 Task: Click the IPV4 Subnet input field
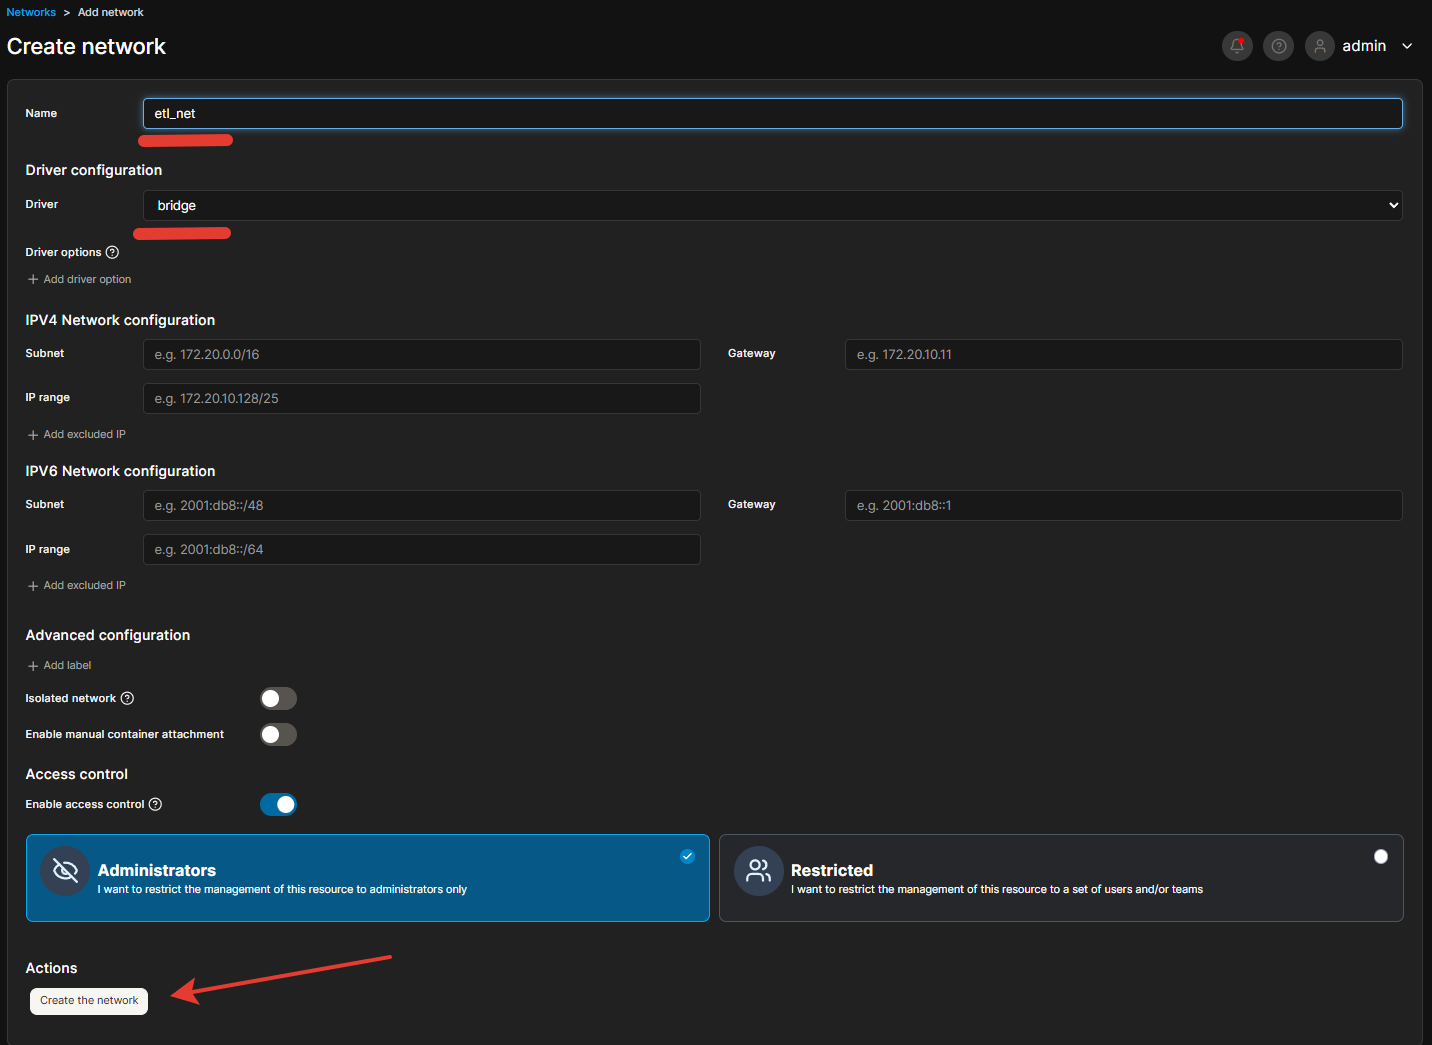421,354
